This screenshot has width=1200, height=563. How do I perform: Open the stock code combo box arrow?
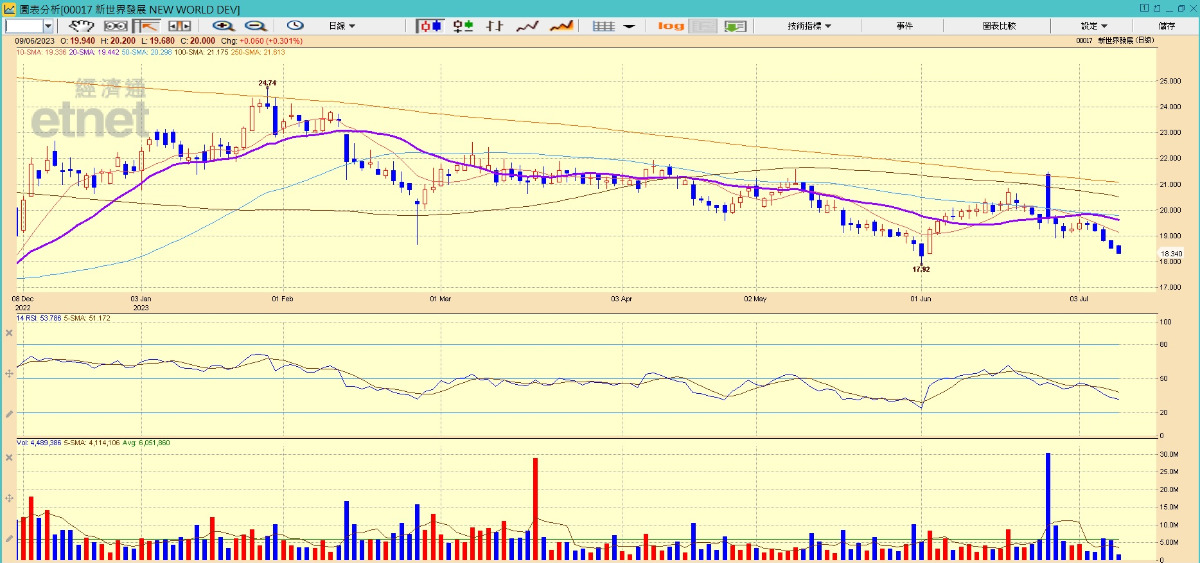[x=48, y=25]
